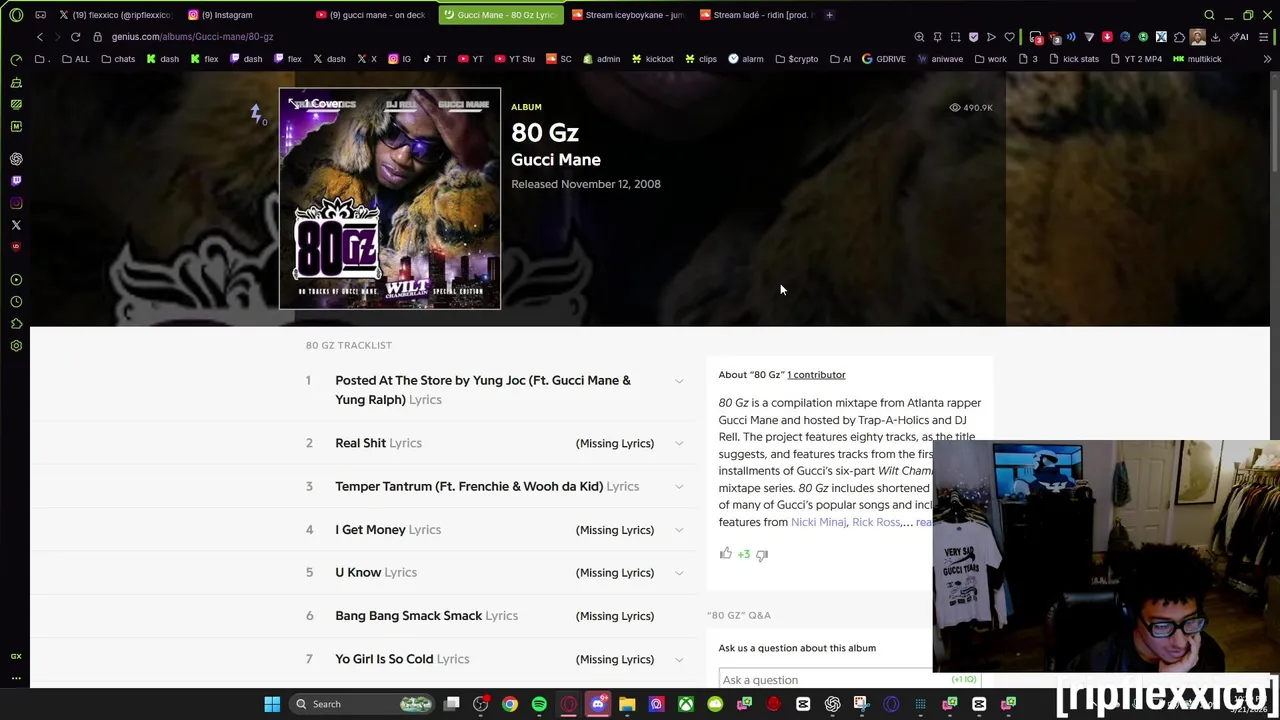The image size is (1280, 720).
Task: Click the search tabs magnifier icon
Action: click(1209, 15)
